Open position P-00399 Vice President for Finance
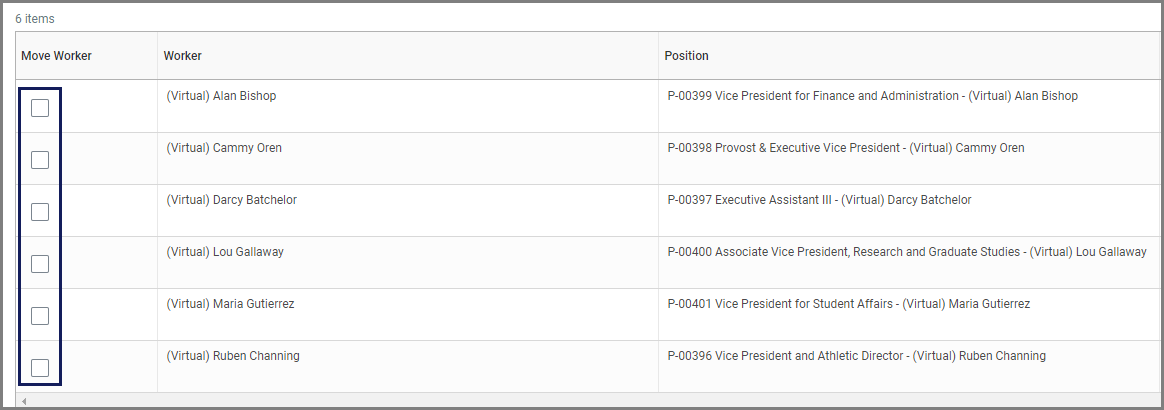This screenshot has height=410, width=1164. click(872, 96)
